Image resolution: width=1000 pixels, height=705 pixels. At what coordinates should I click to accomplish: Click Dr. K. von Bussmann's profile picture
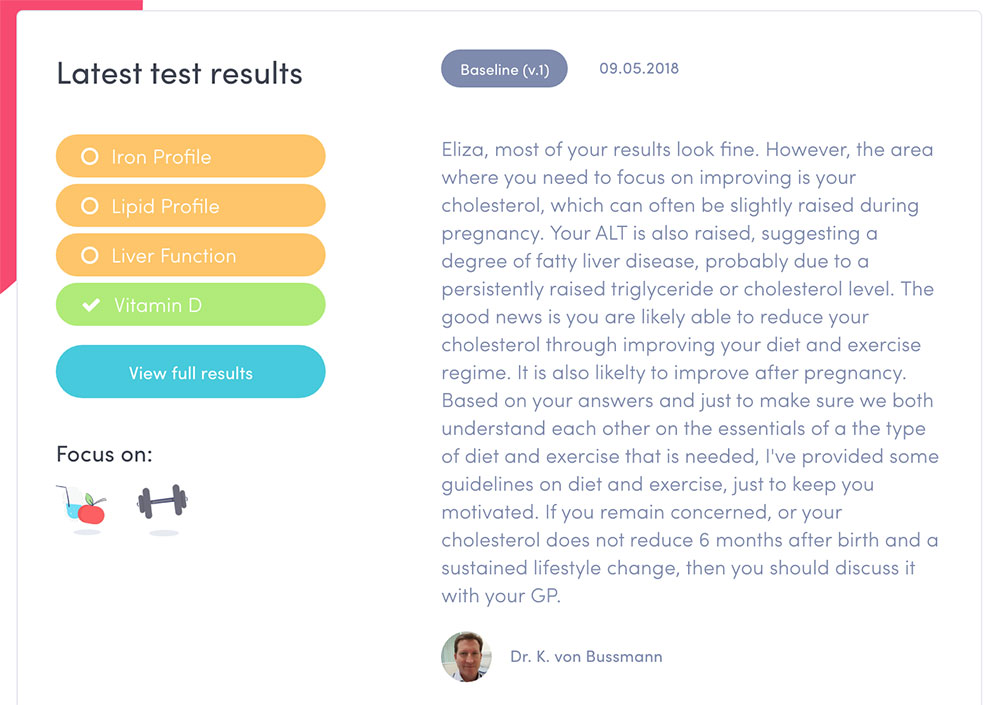tap(466, 657)
